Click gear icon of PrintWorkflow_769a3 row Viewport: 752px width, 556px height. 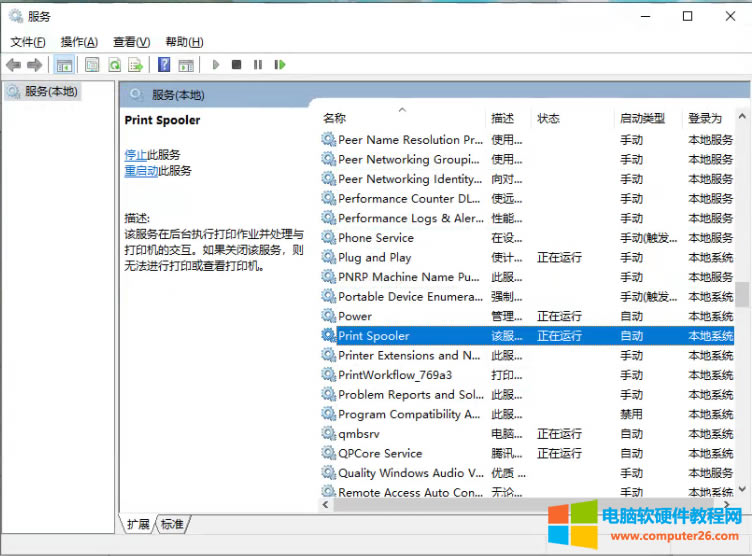tap(329, 375)
